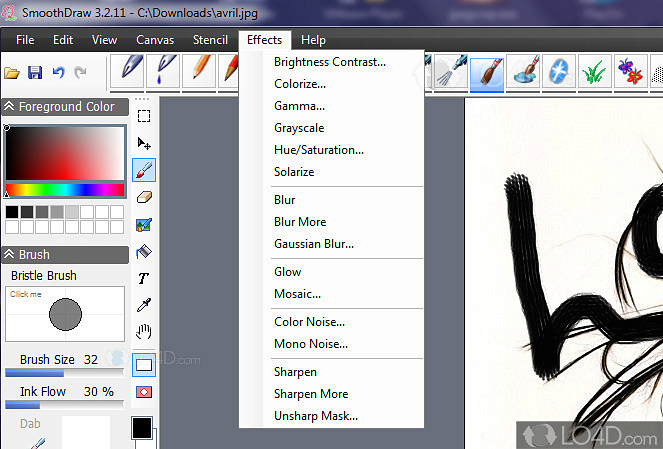Select the leaky pen with ink drop
Image resolution: width=663 pixels, height=449 pixels.
[x=163, y=71]
